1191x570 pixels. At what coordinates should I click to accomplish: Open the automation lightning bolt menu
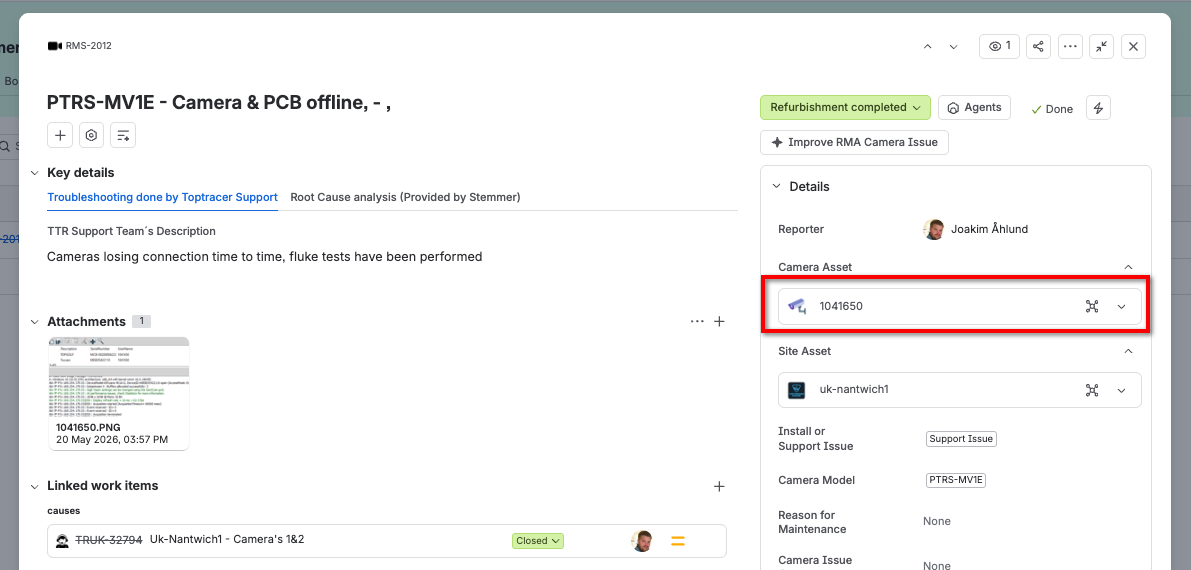pos(1098,108)
